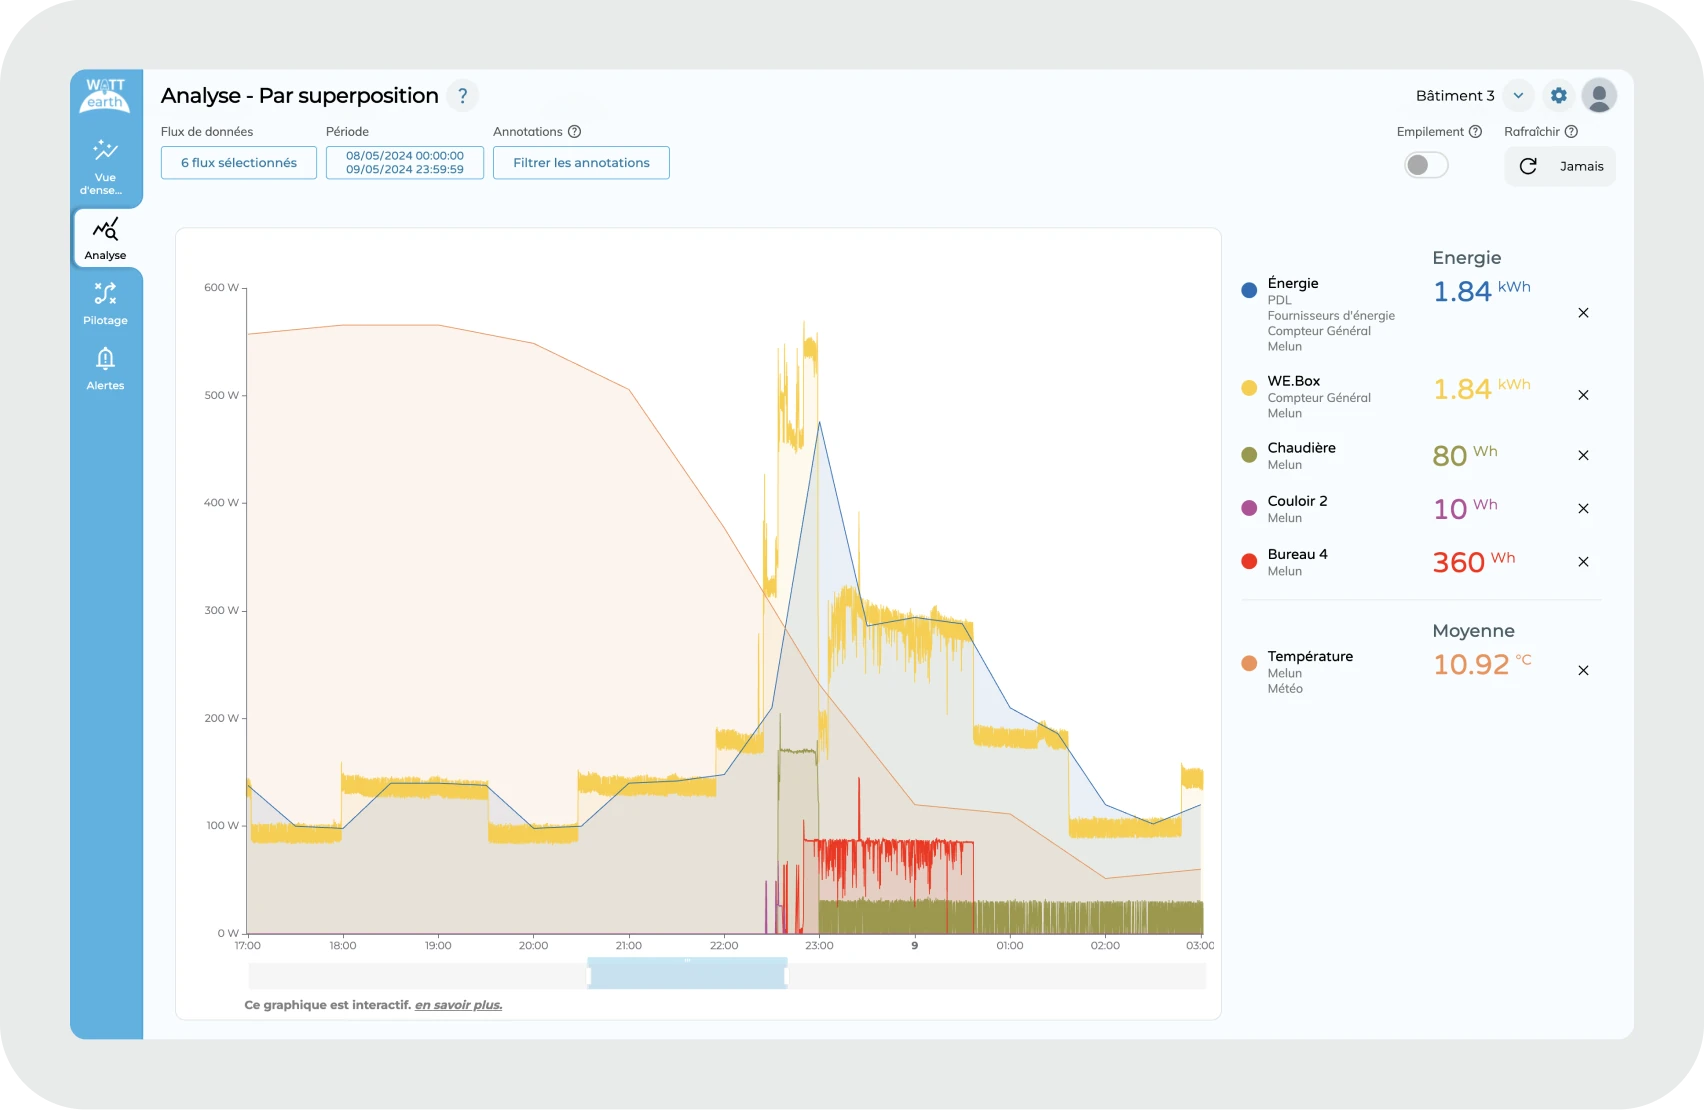Click the Couloir 2 legend label
The height and width of the screenshot is (1110, 1704).
point(1298,501)
